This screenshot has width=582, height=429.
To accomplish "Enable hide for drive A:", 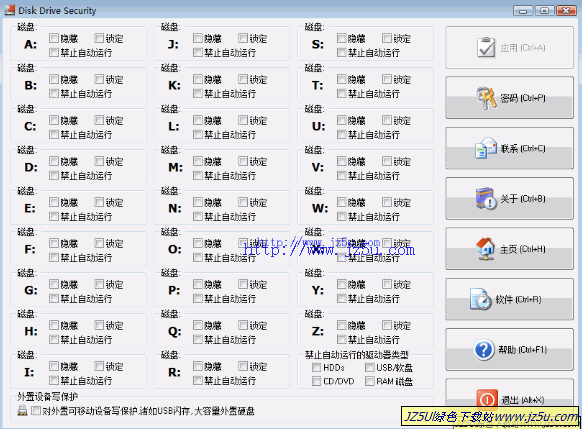I will [54, 38].
